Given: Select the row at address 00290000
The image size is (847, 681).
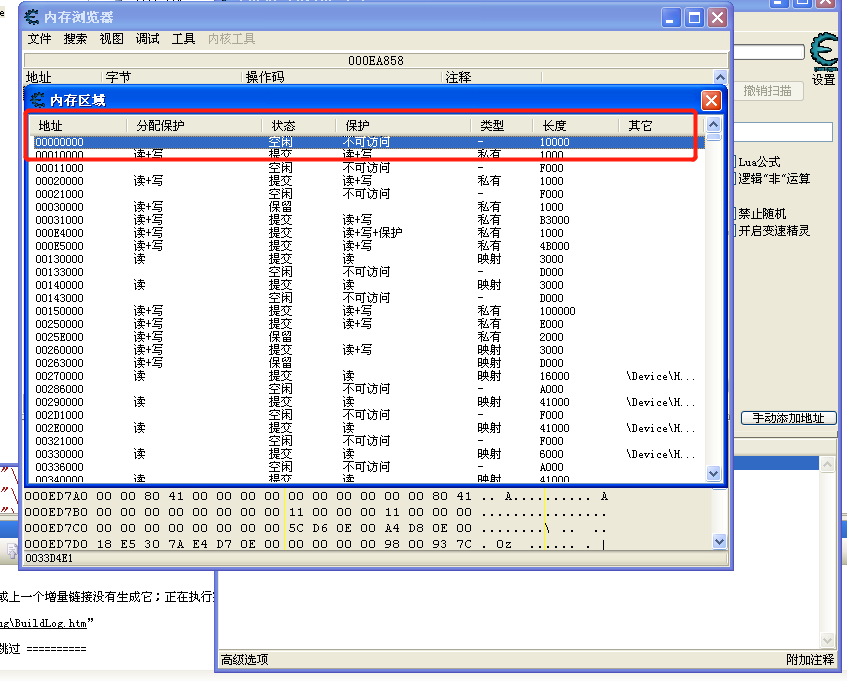Looking at the screenshot, I should 369,402.
